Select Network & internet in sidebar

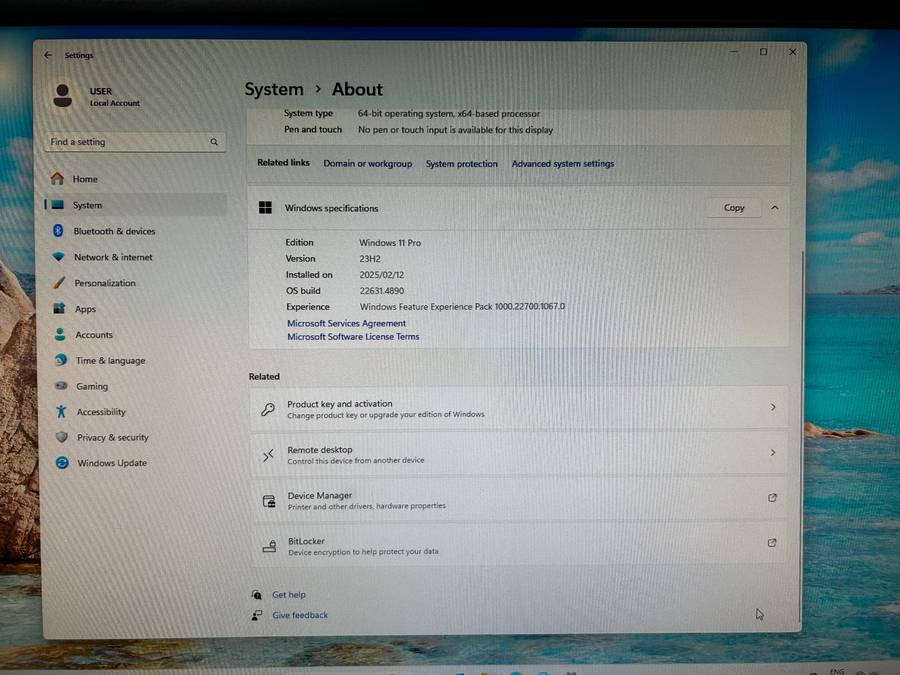click(113, 257)
